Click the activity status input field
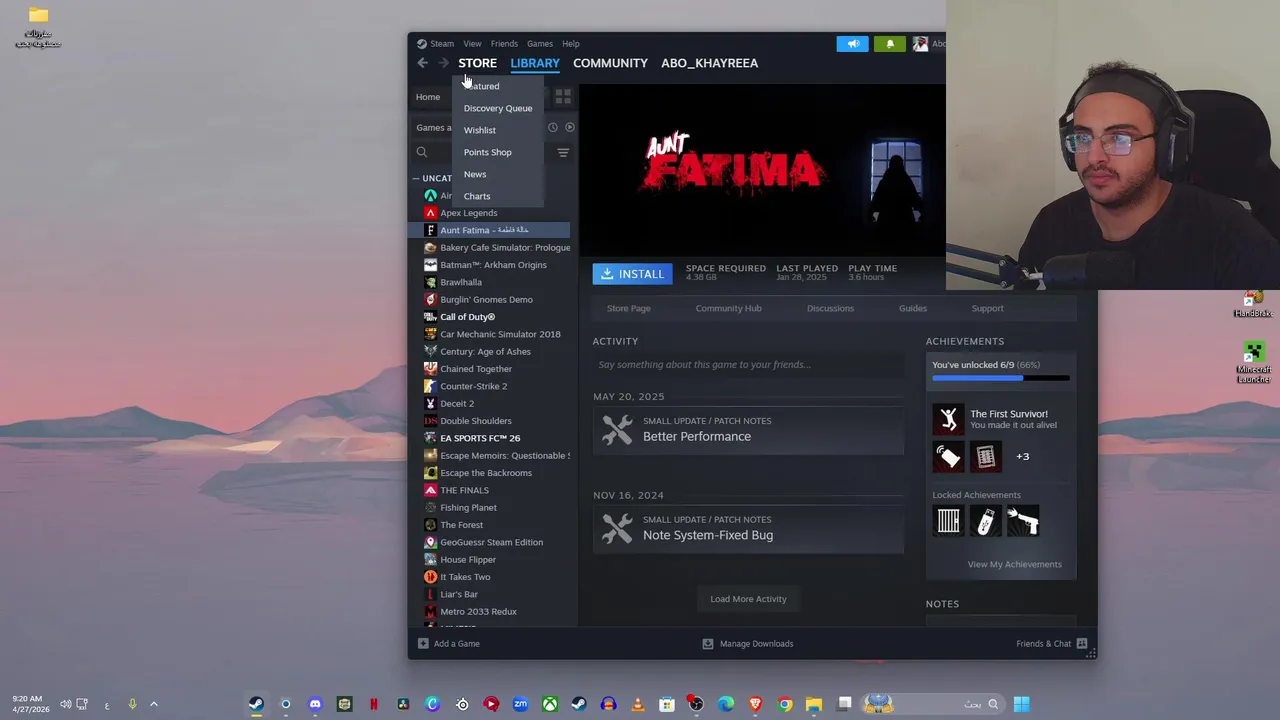Image resolution: width=1280 pixels, height=720 pixels. pos(748,364)
